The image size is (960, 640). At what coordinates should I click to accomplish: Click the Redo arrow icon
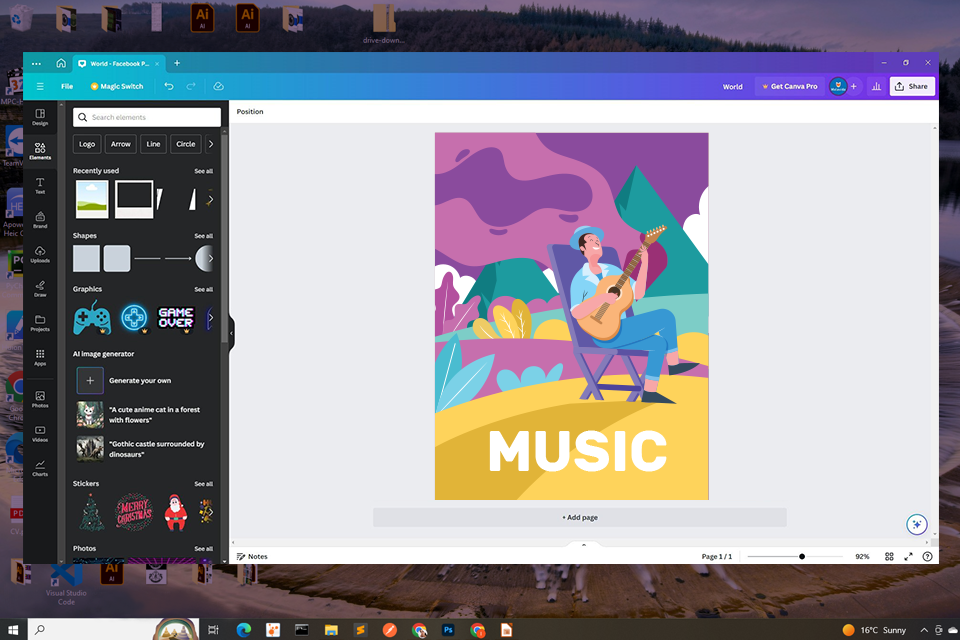point(191,86)
